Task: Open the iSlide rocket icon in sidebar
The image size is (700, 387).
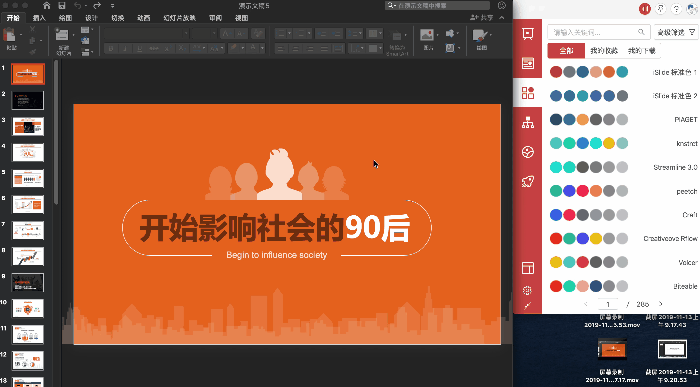Action: click(x=528, y=182)
